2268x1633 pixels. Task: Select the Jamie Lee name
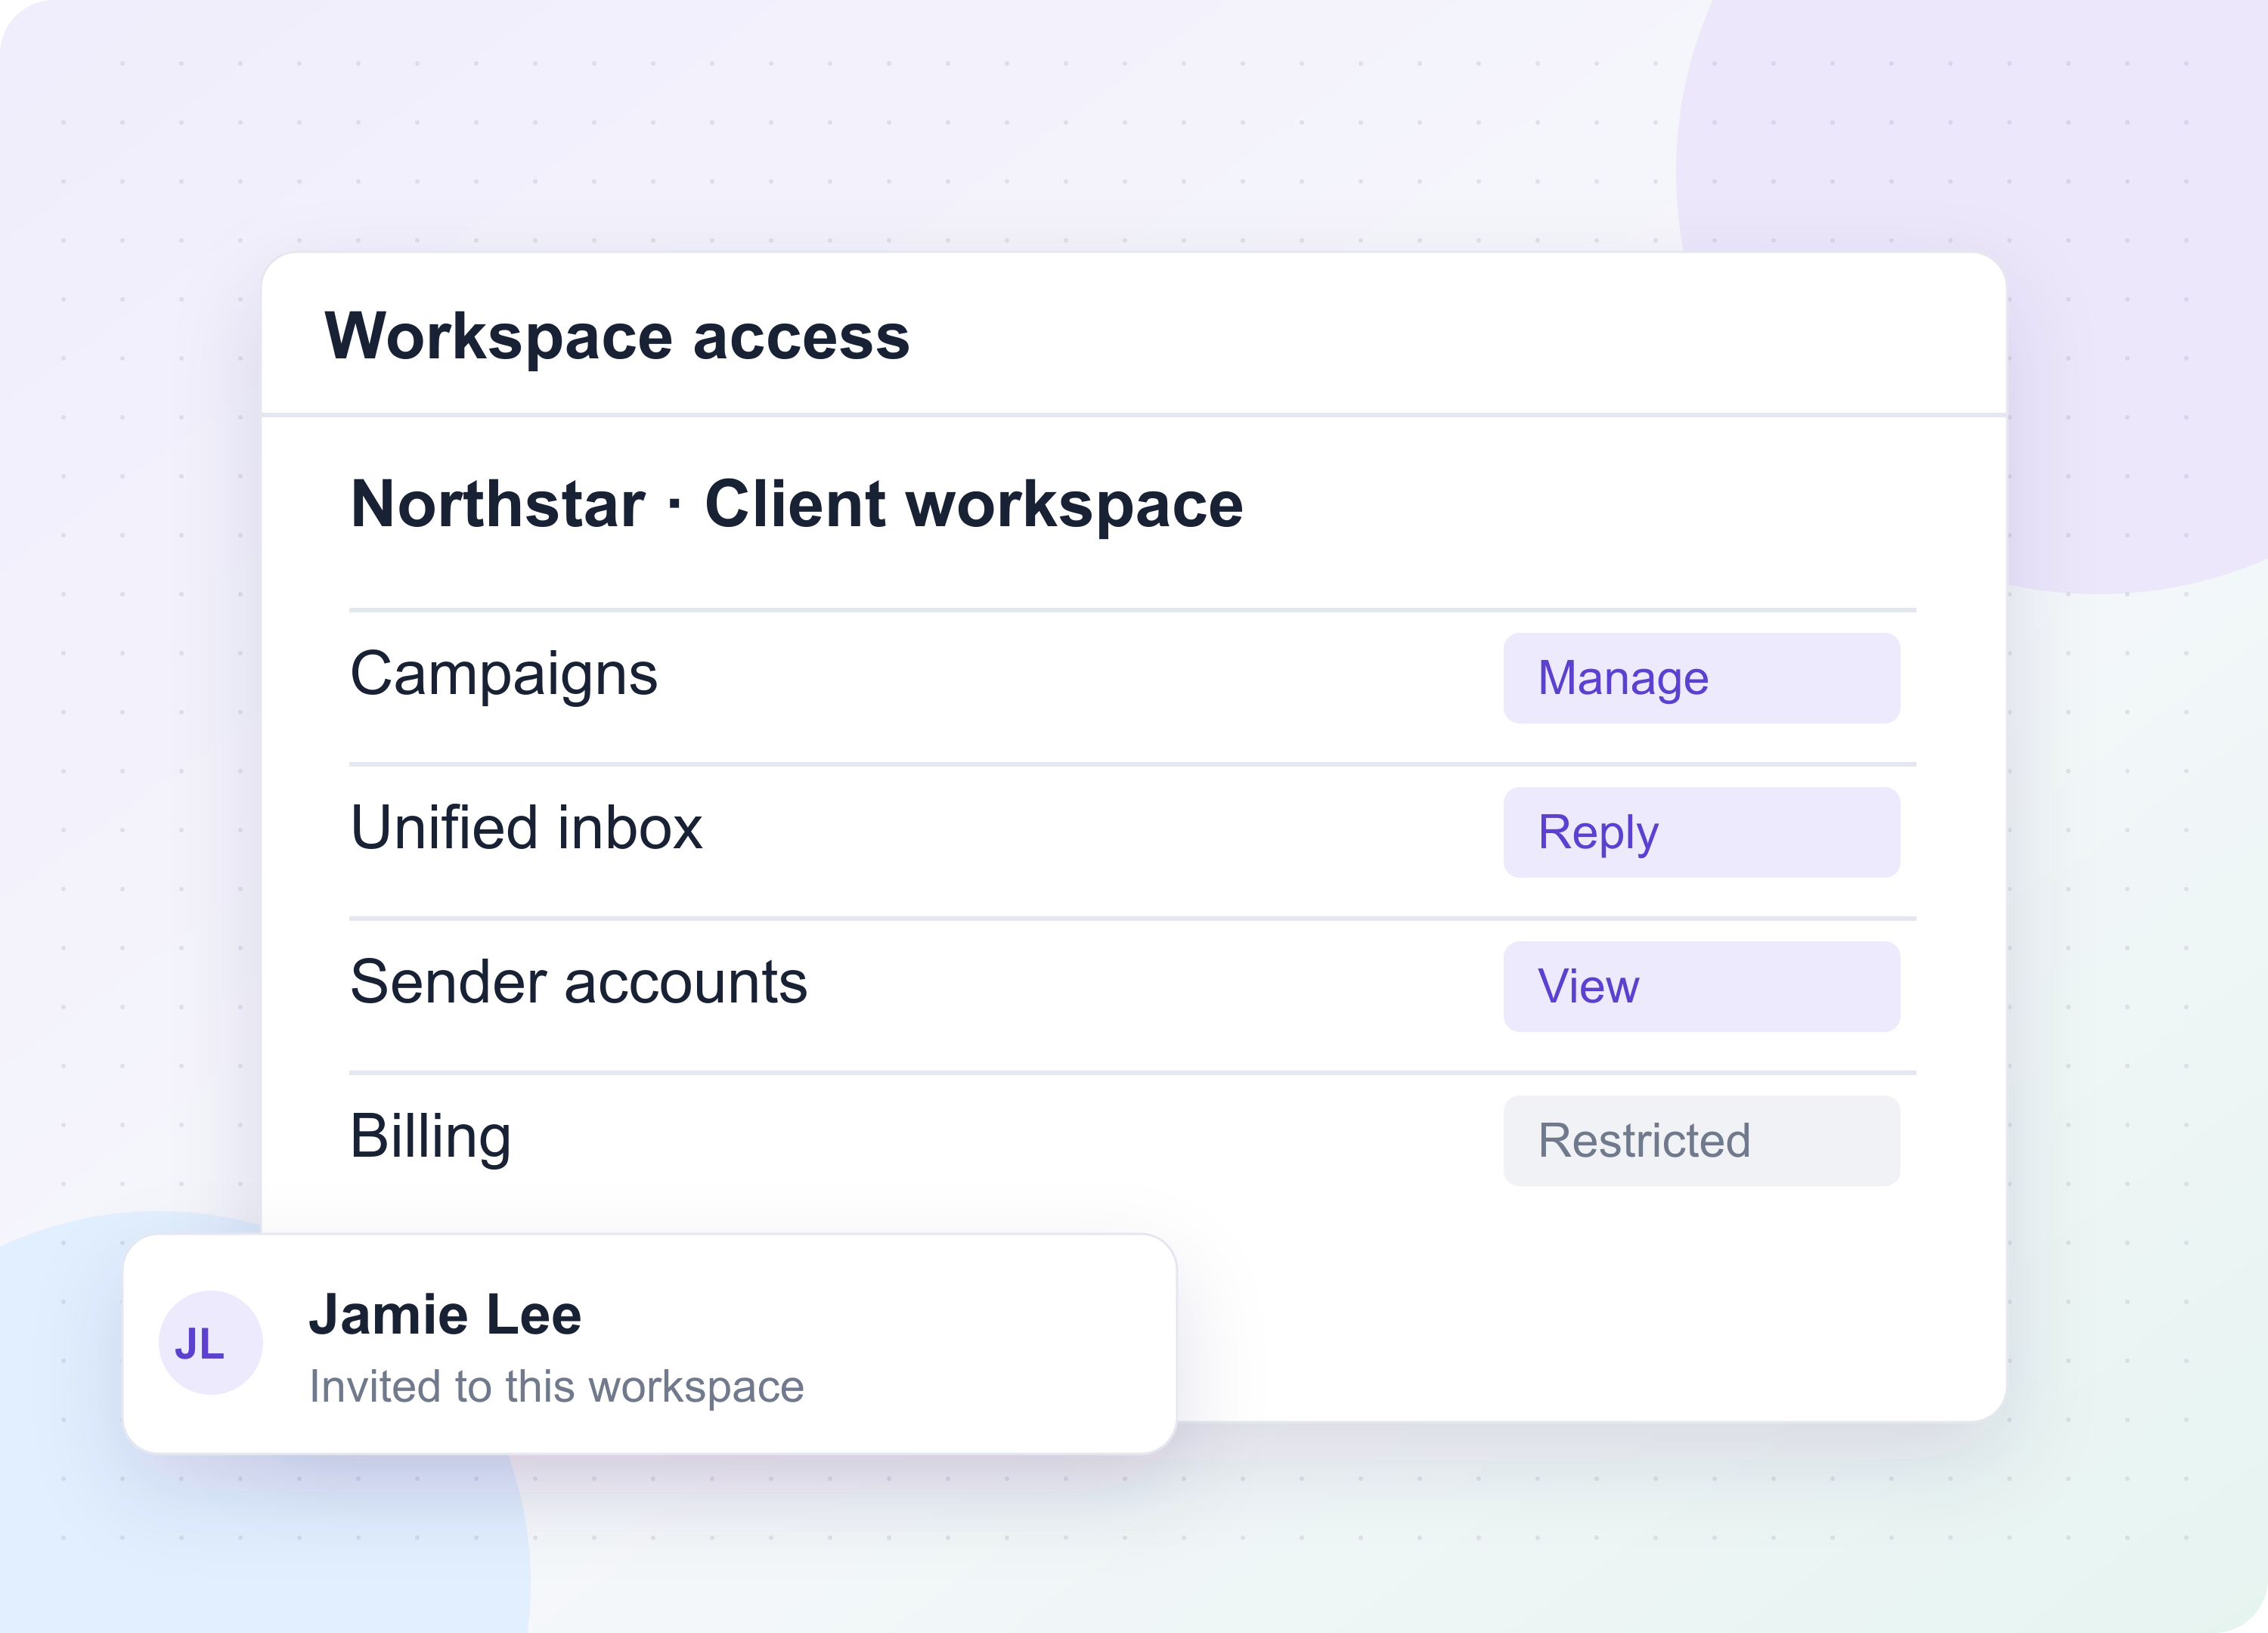445,1314
